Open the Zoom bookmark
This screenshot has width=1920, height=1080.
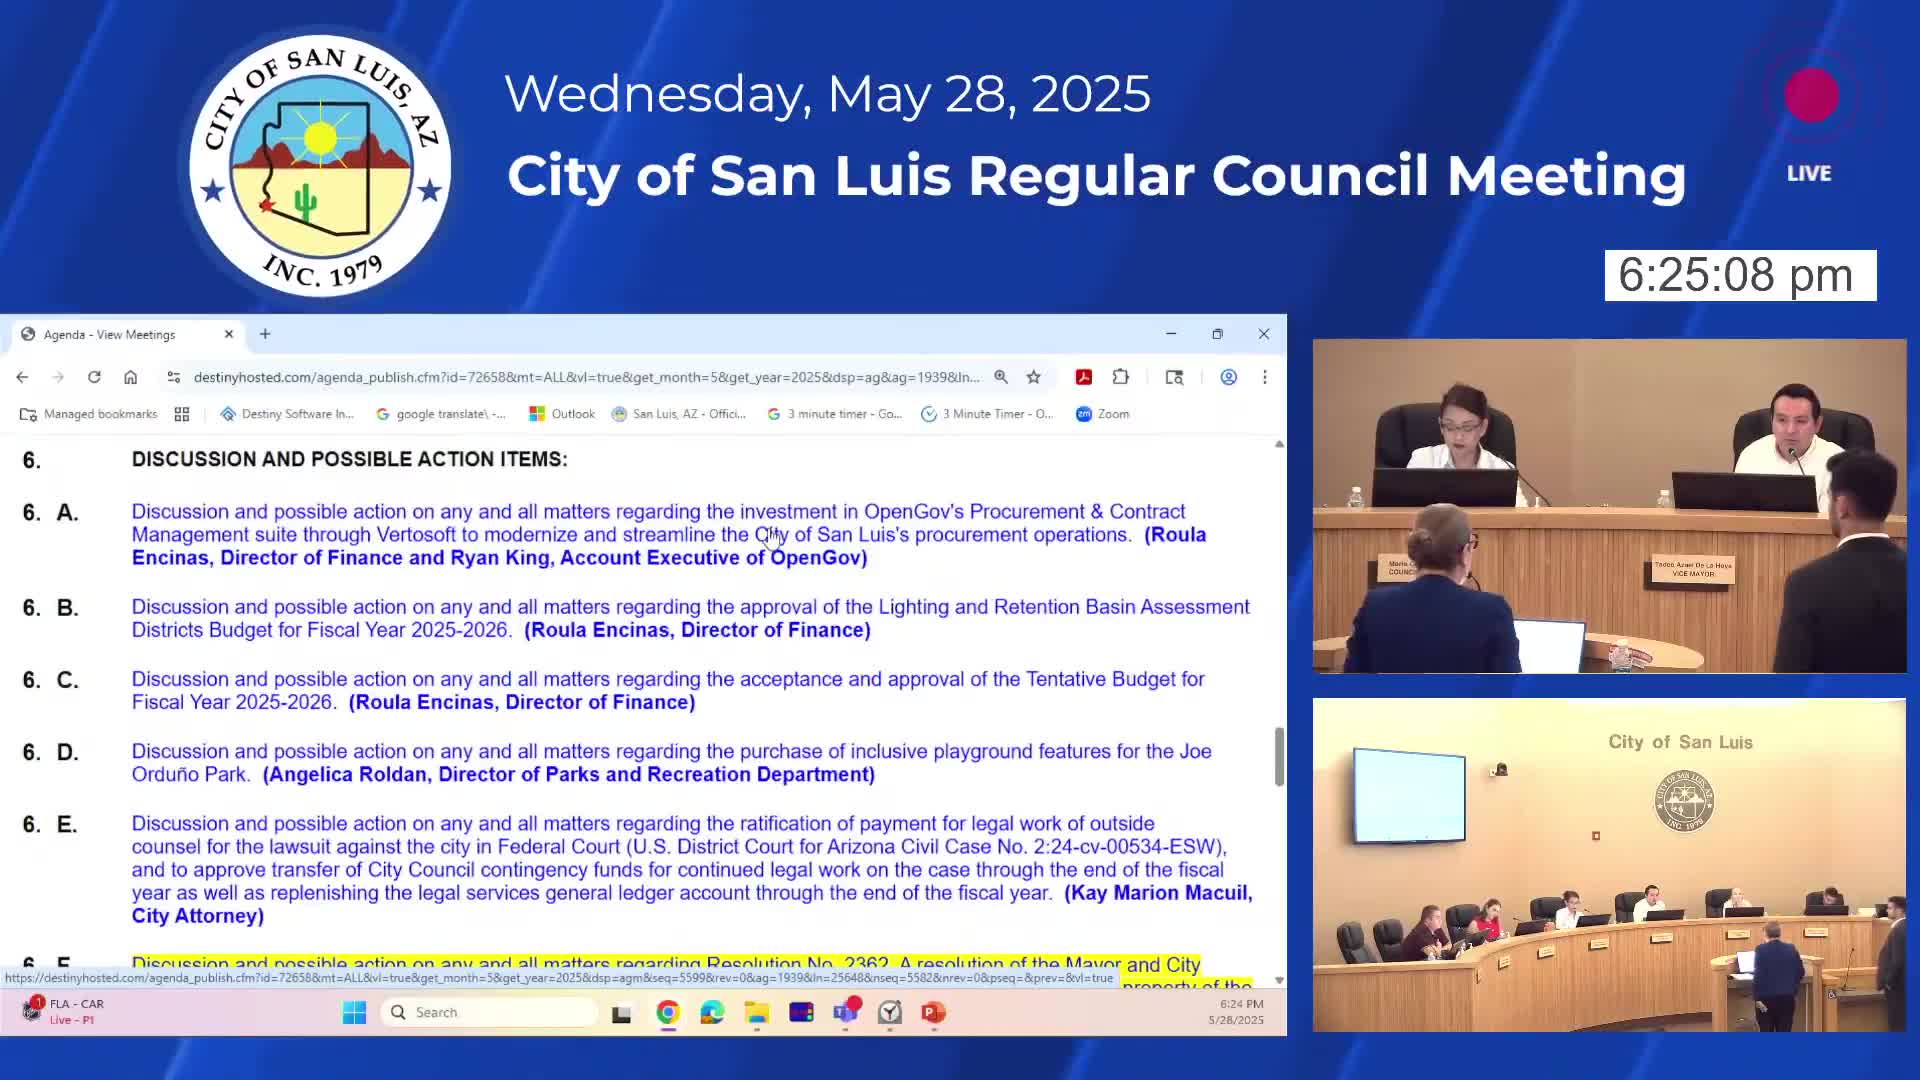(x=1101, y=413)
